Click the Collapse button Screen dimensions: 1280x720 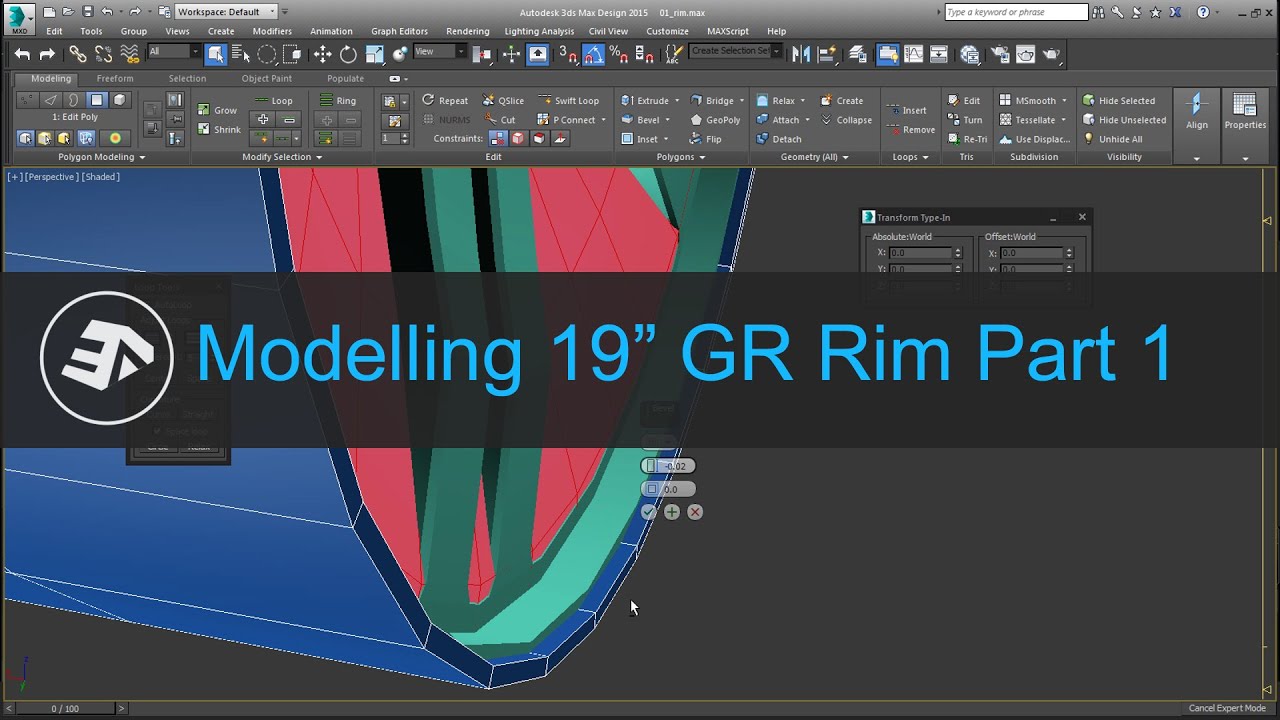point(846,120)
